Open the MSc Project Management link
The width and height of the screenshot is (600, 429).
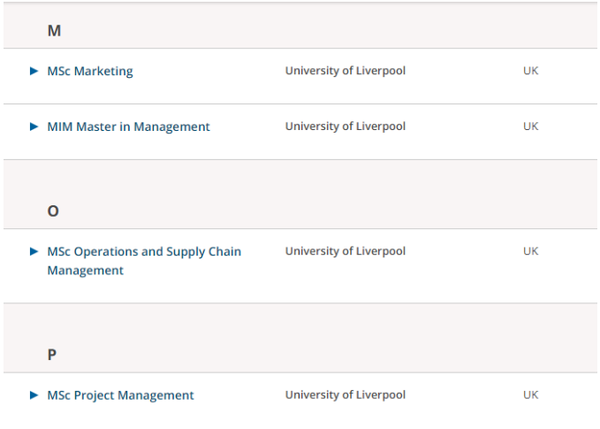tap(120, 395)
